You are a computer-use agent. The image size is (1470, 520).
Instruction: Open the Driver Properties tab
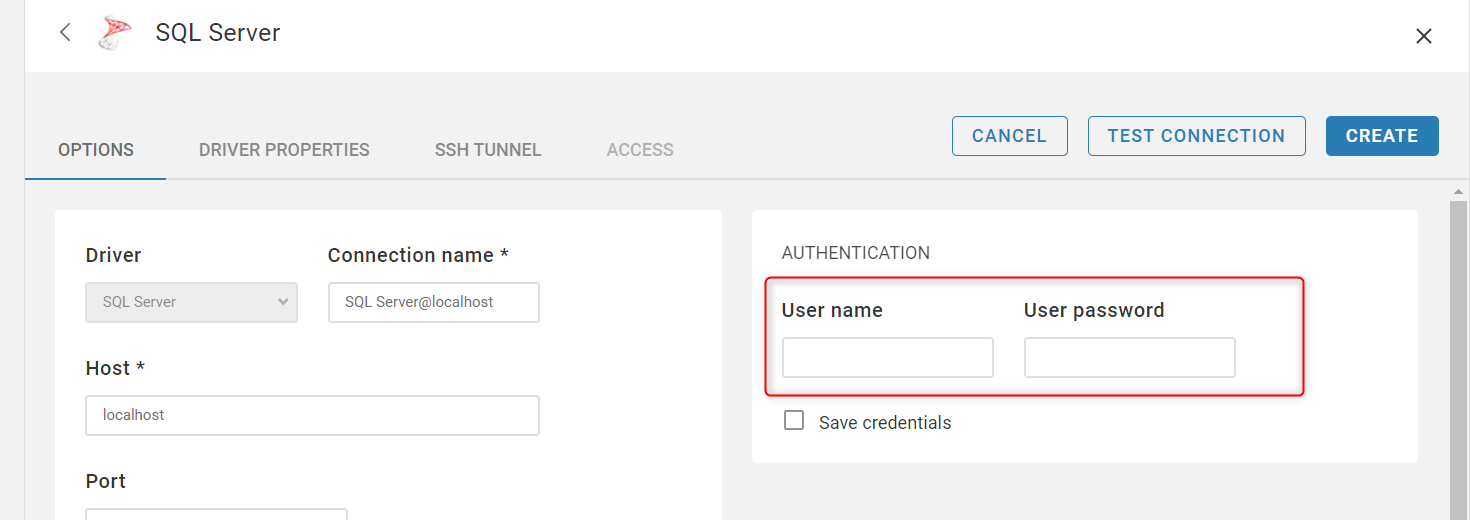284,150
